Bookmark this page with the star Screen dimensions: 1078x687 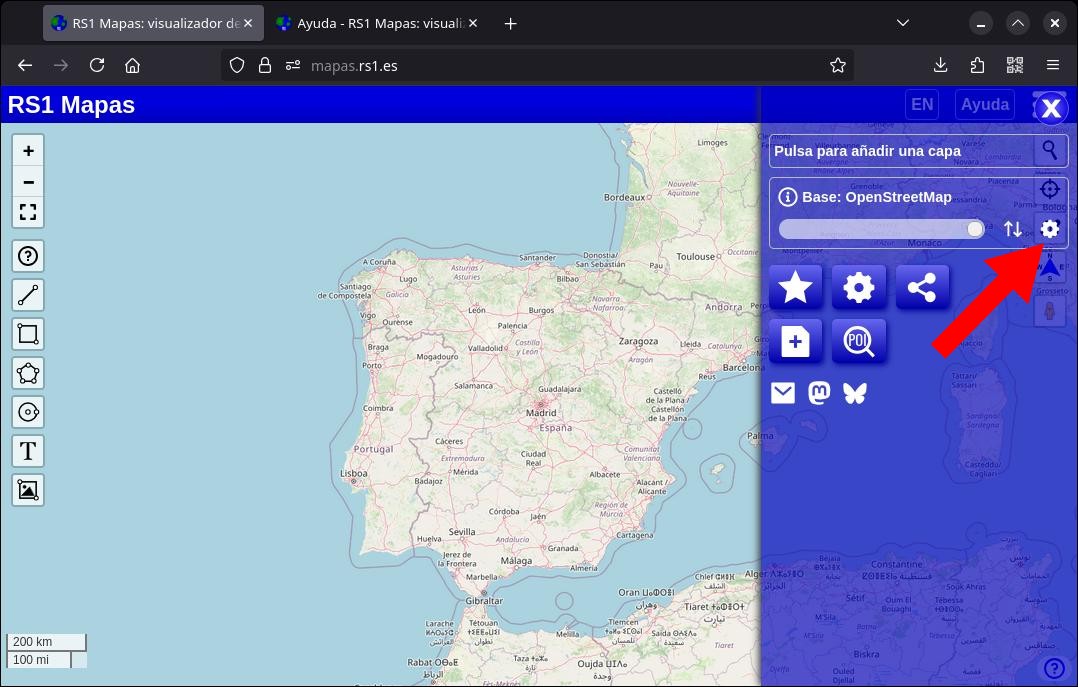(x=837, y=65)
